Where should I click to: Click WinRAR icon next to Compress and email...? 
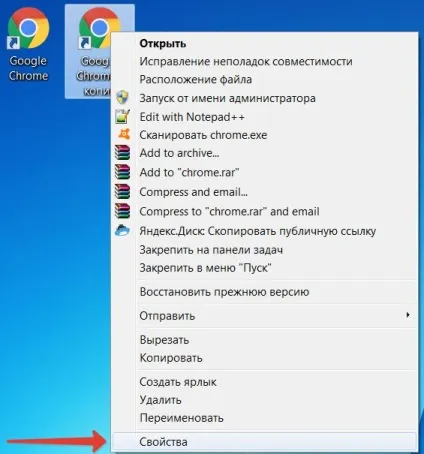(x=122, y=192)
